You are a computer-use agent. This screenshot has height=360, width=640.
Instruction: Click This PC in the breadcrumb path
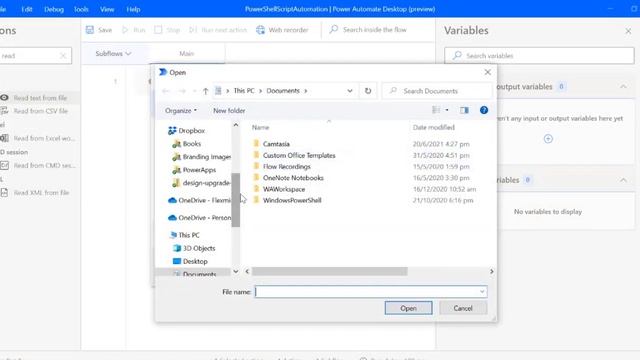coord(244,91)
